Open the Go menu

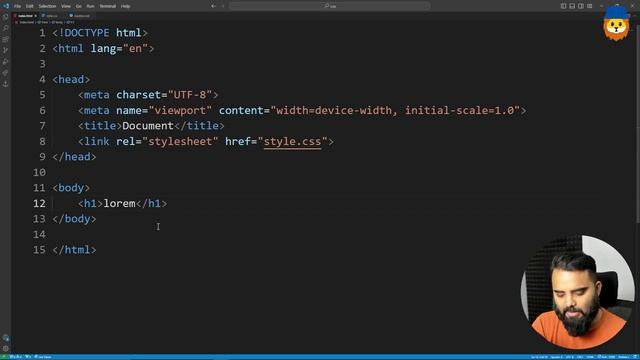[x=78, y=6]
